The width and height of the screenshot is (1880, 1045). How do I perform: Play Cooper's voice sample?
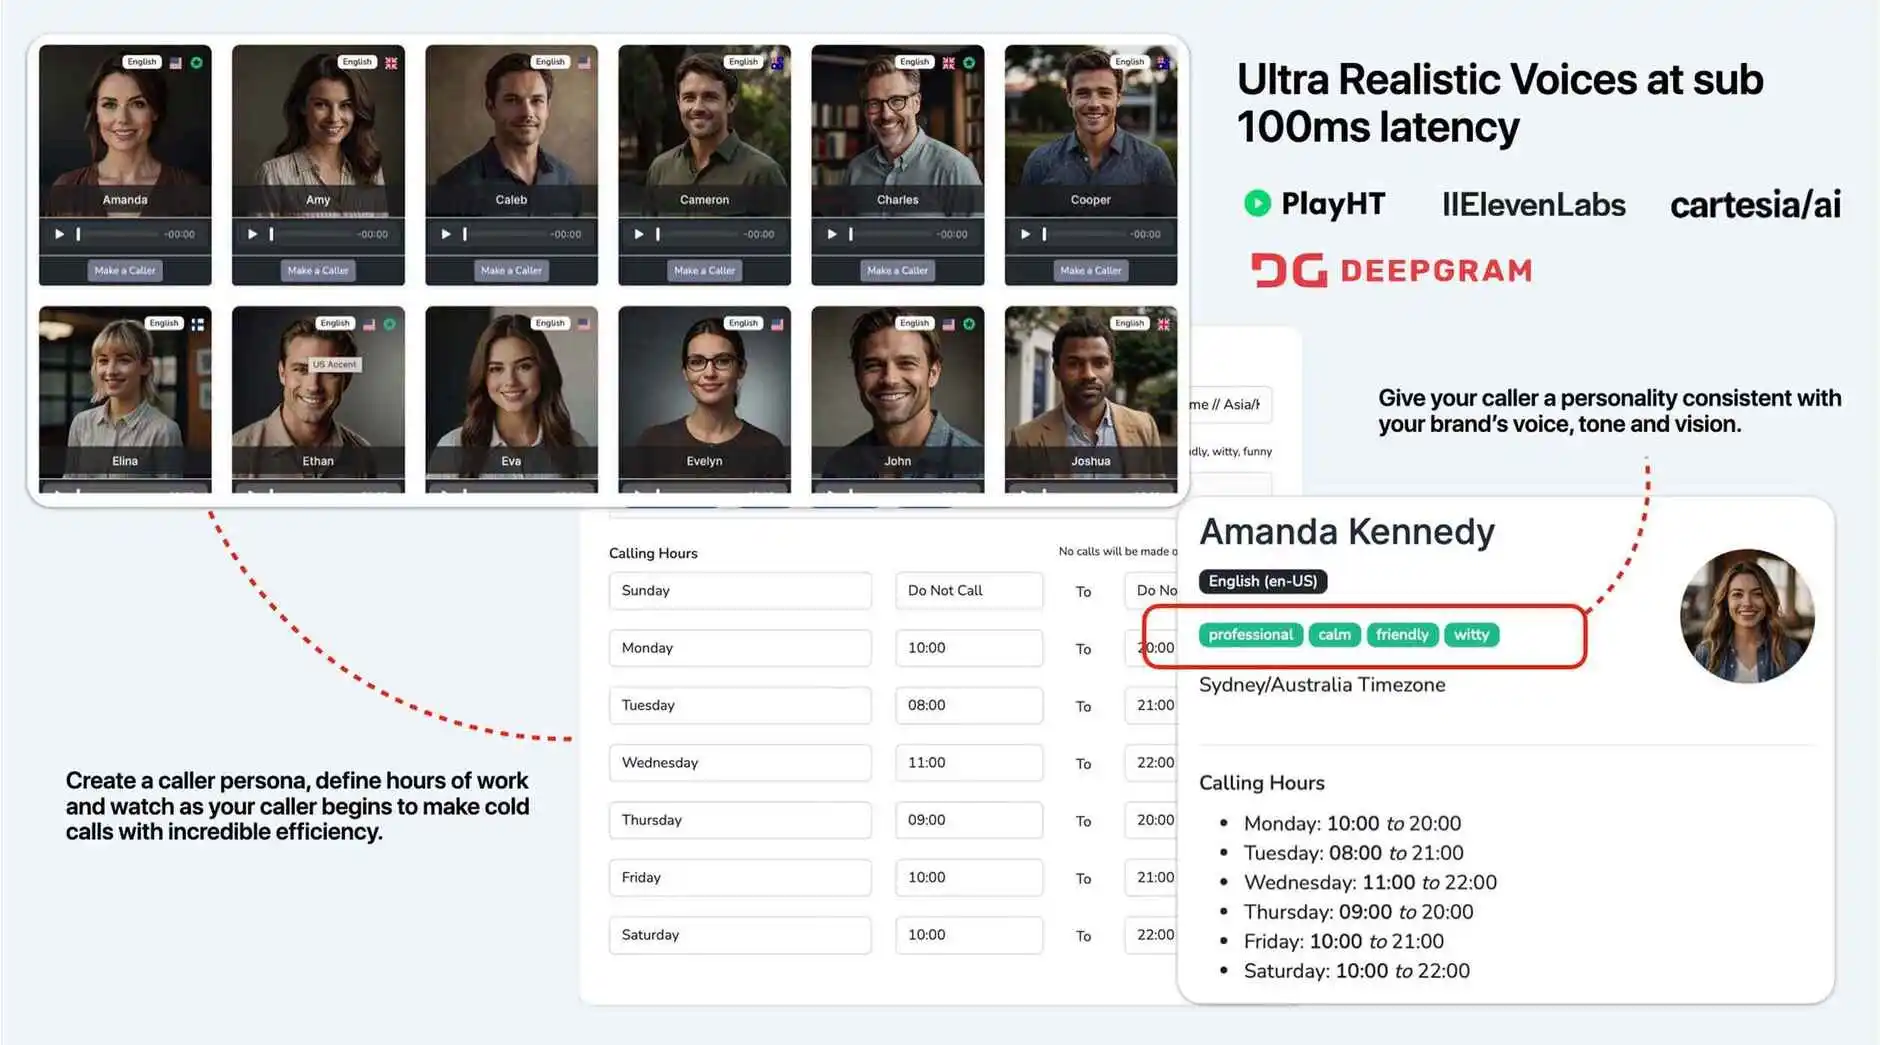[1025, 234]
